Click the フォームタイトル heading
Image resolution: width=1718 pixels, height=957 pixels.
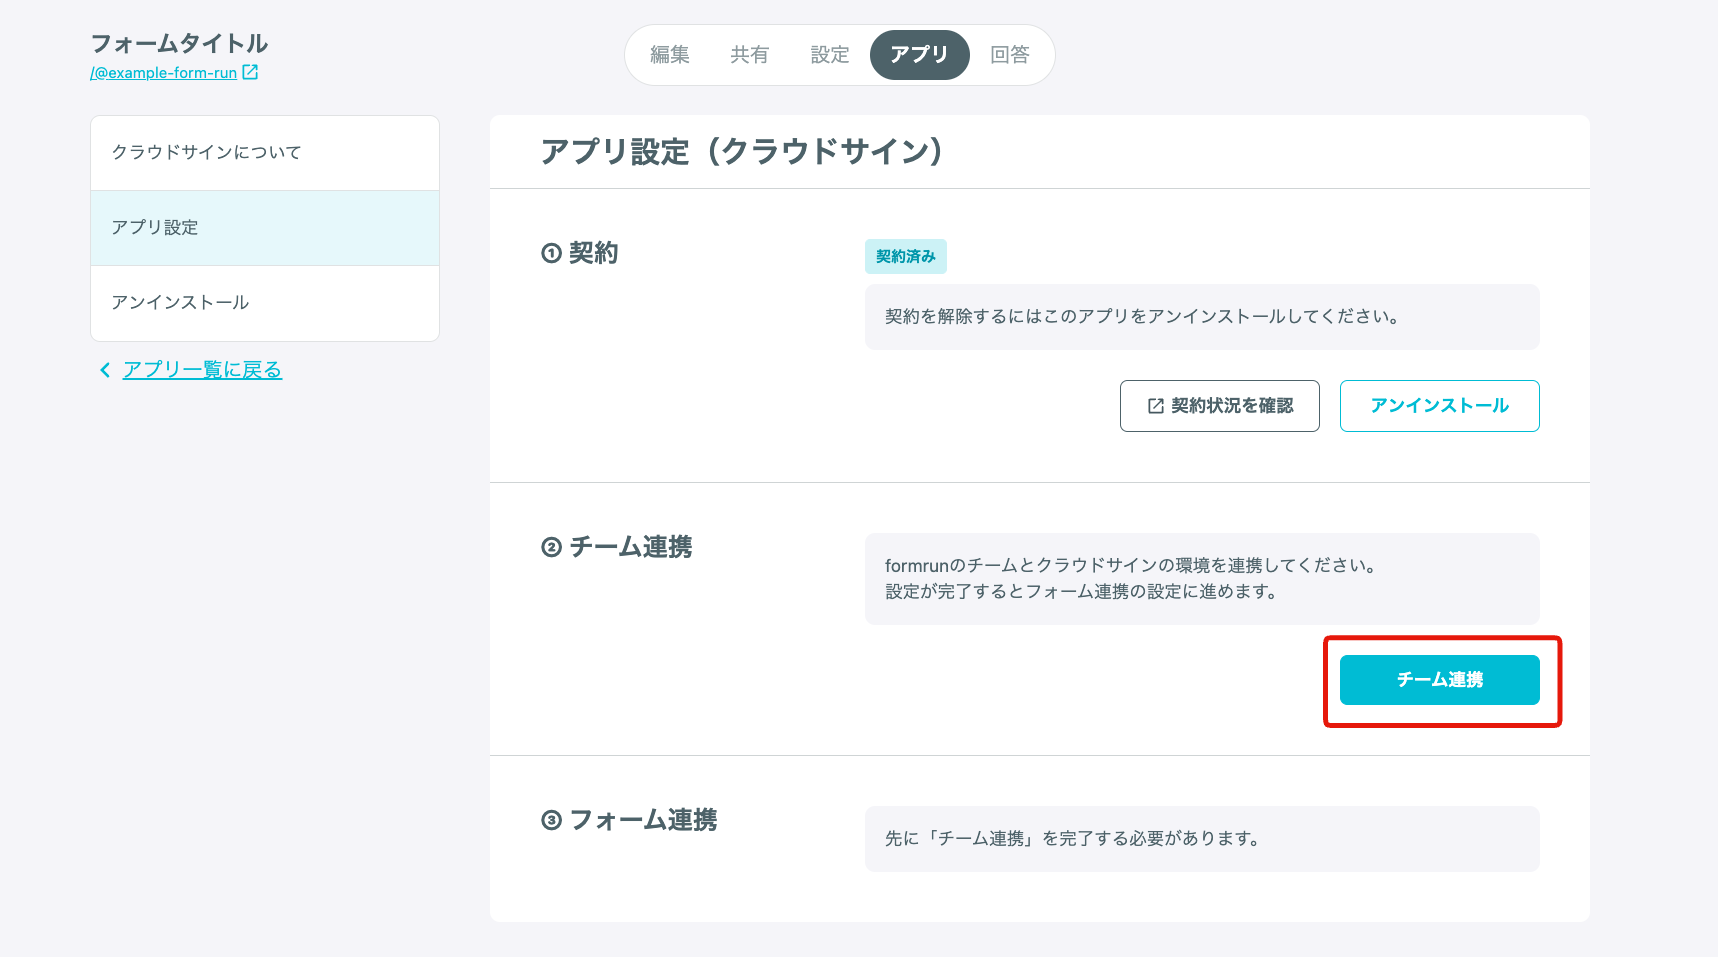(x=180, y=44)
